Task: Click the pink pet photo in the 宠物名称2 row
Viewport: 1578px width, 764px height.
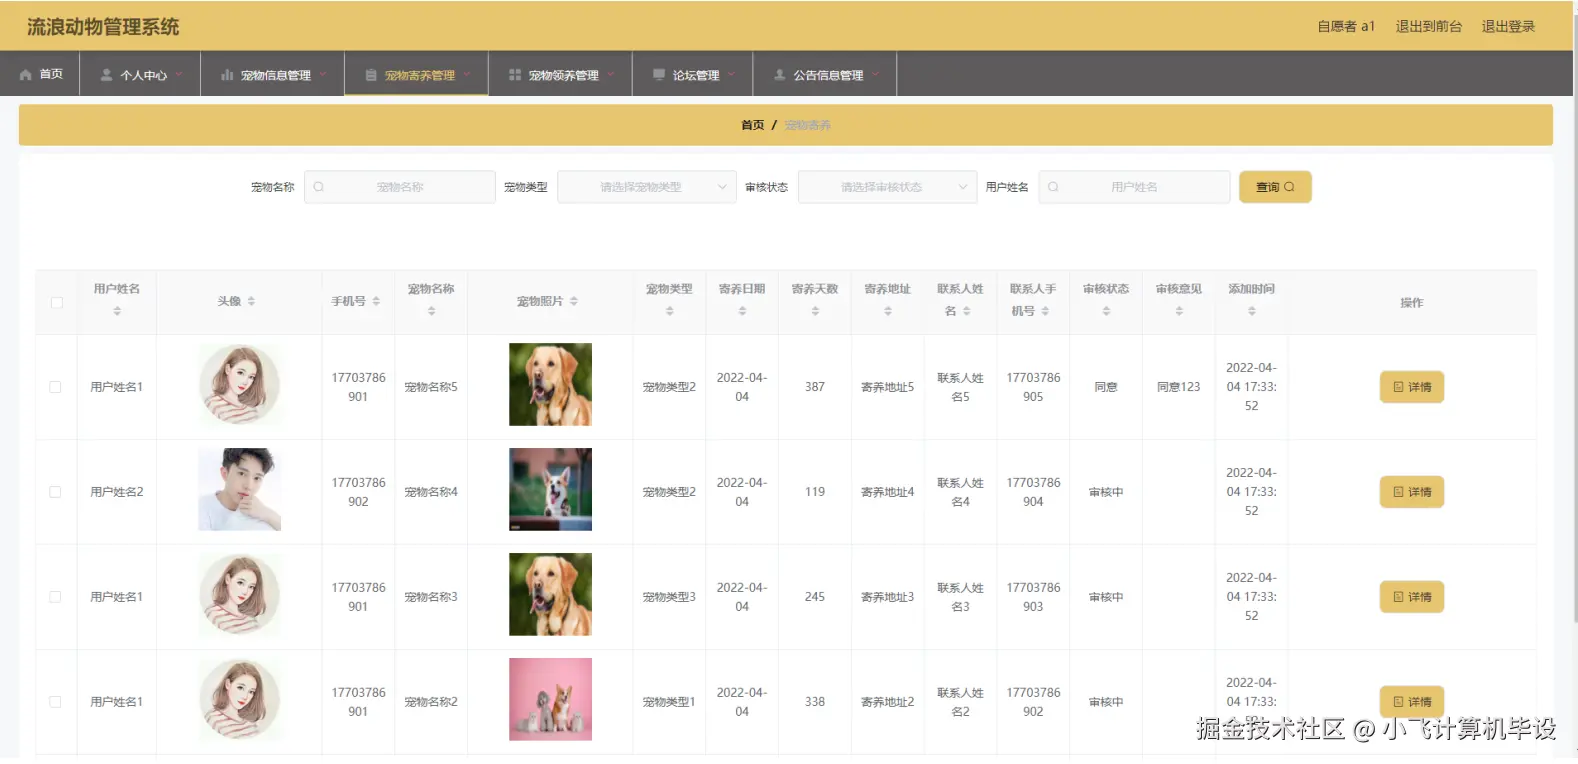Action: pyautogui.click(x=550, y=699)
